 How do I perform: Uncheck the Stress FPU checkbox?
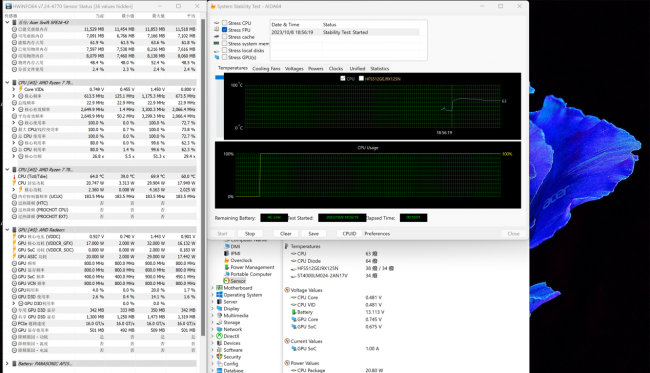point(224,30)
